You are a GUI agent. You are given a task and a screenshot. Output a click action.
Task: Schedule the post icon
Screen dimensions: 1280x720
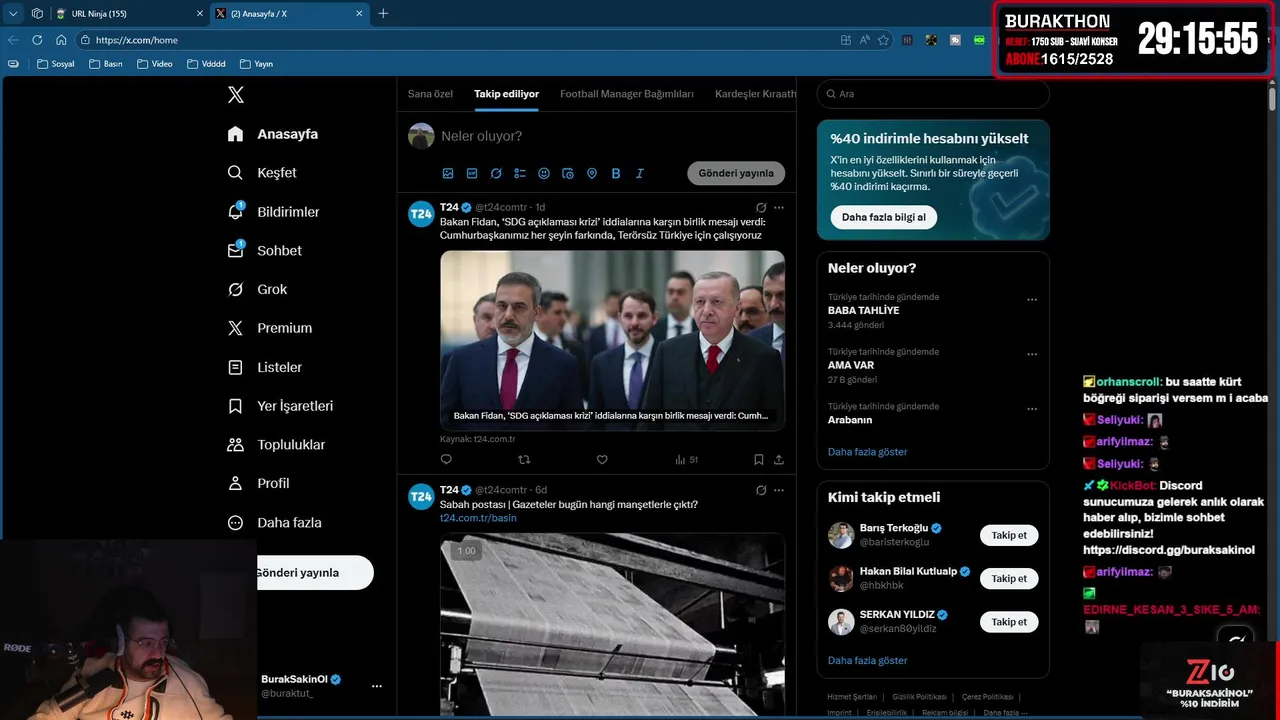coord(568,173)
